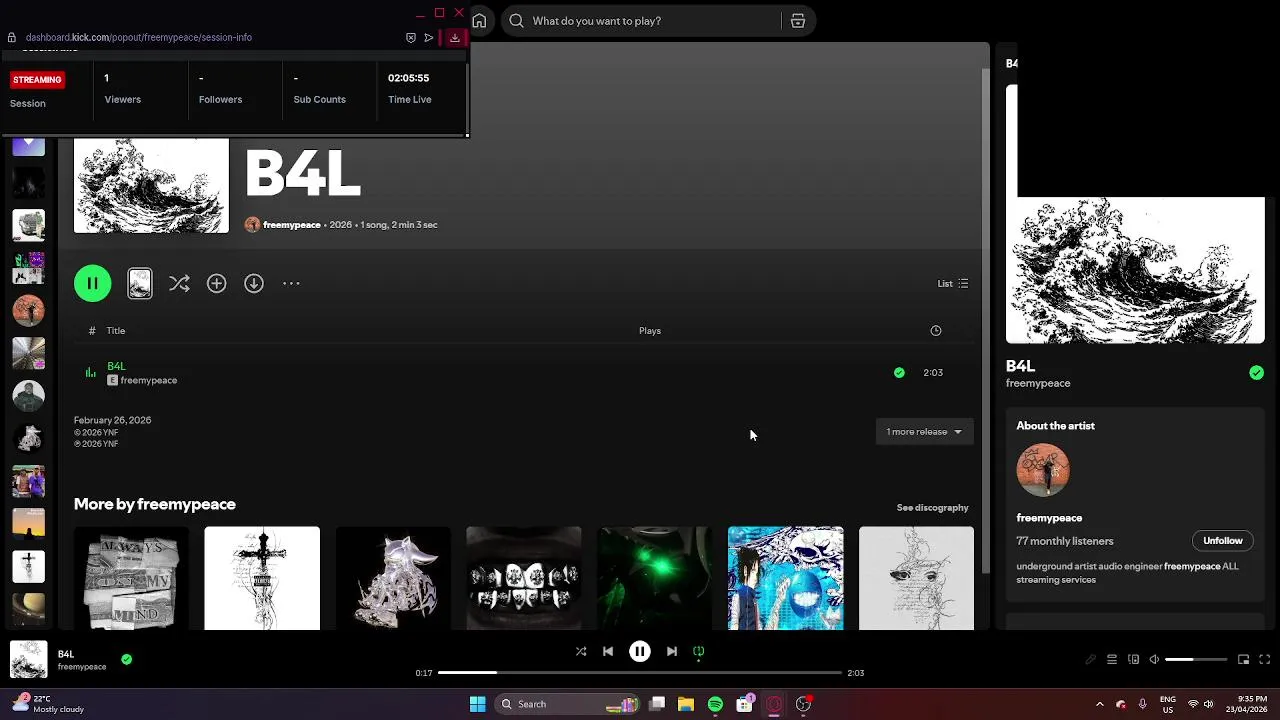Open the blue anime artwork album cover

[x=786, y=579]
